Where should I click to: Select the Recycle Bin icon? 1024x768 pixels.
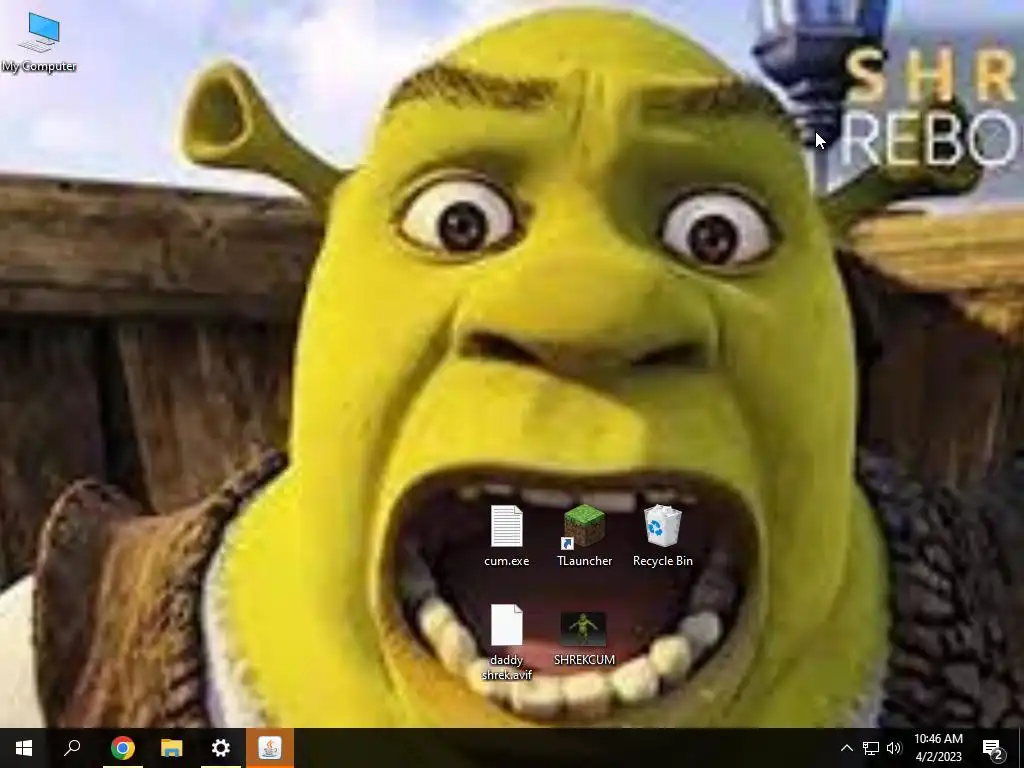[x=663, y=526]
